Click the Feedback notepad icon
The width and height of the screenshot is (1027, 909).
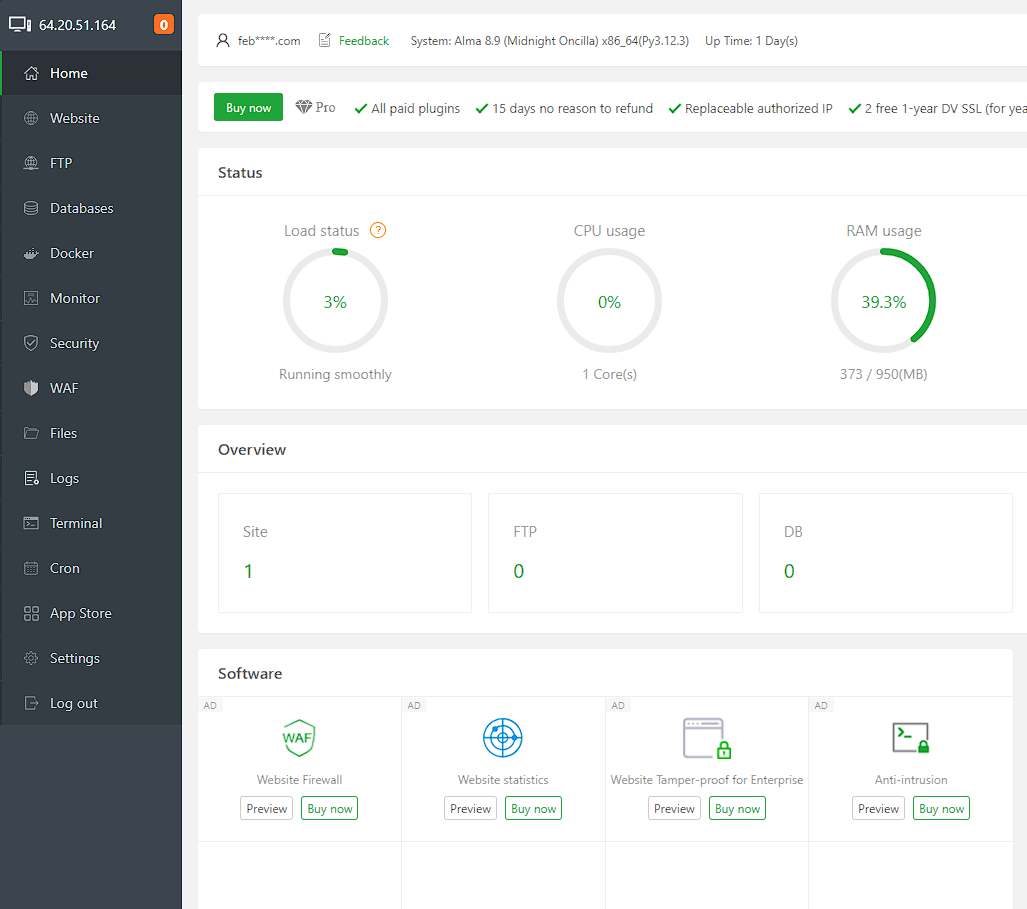coord(324,41)
